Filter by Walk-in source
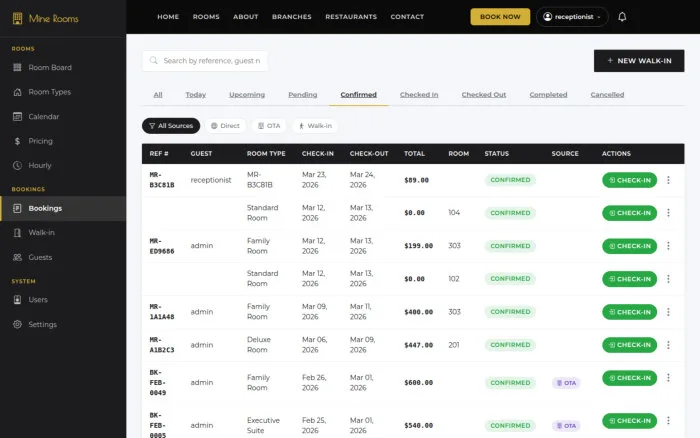 coord(315,126)
